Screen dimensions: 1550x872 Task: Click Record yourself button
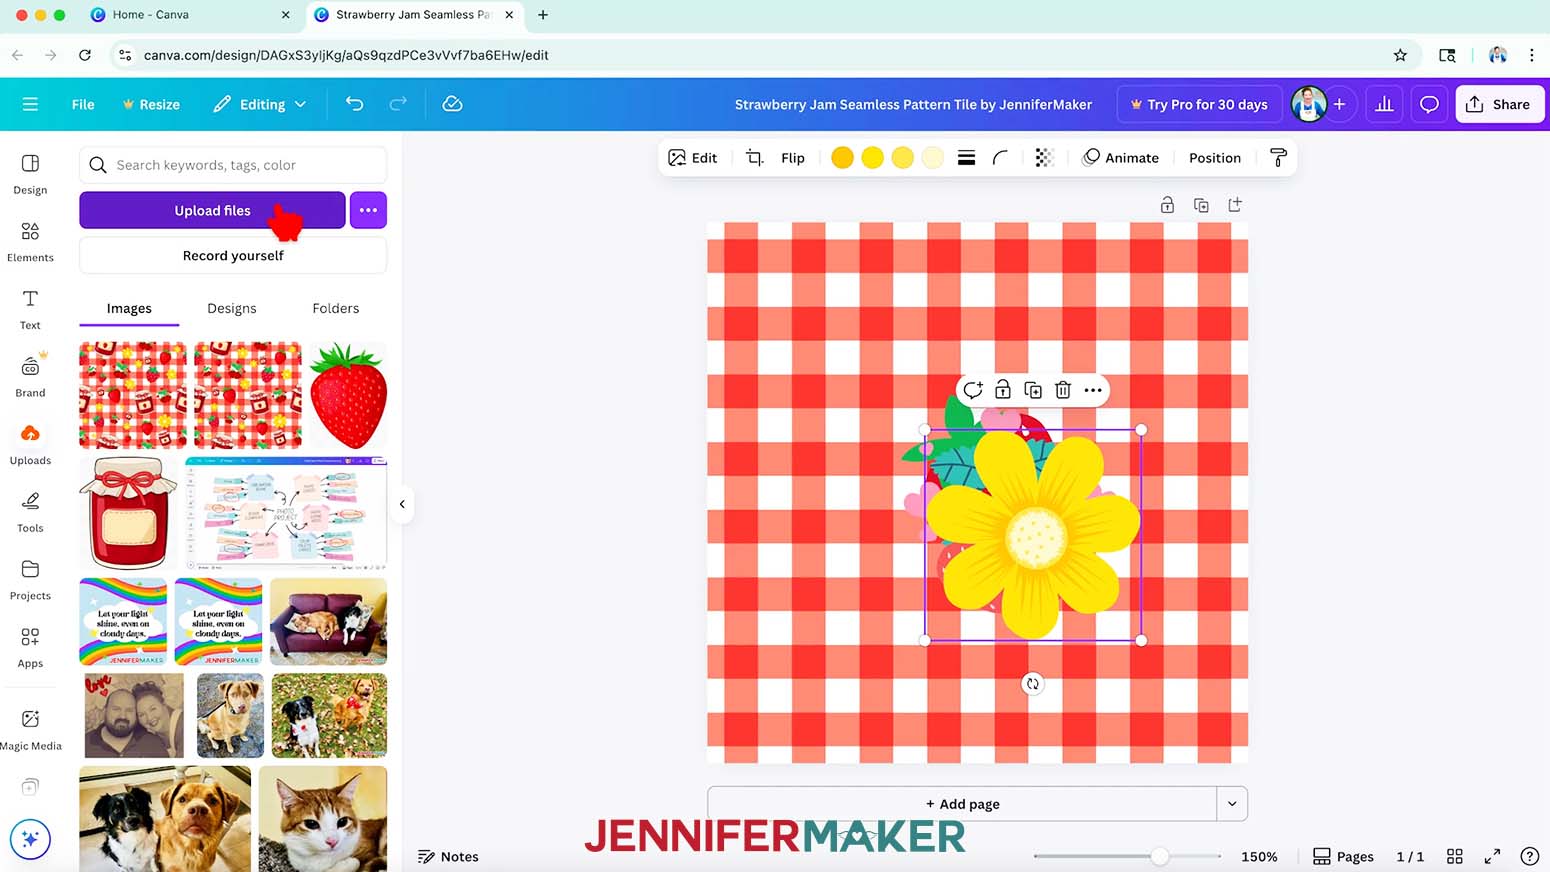coord(233,255)
